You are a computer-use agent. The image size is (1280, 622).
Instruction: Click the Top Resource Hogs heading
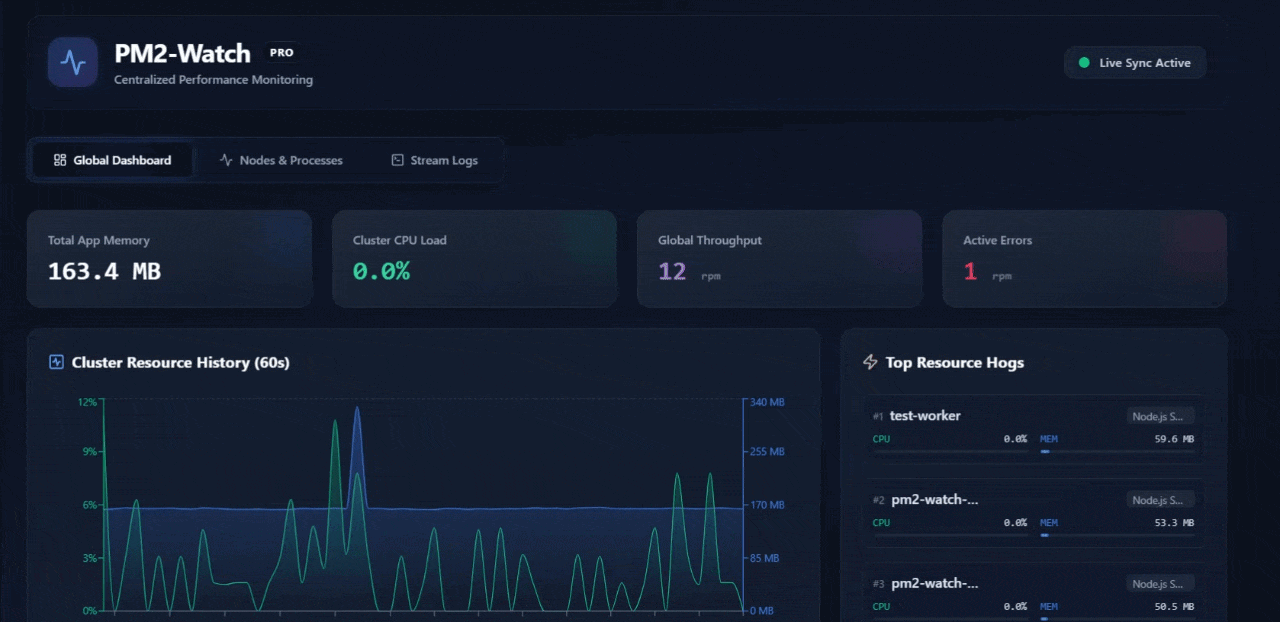[x=954, y=362]
